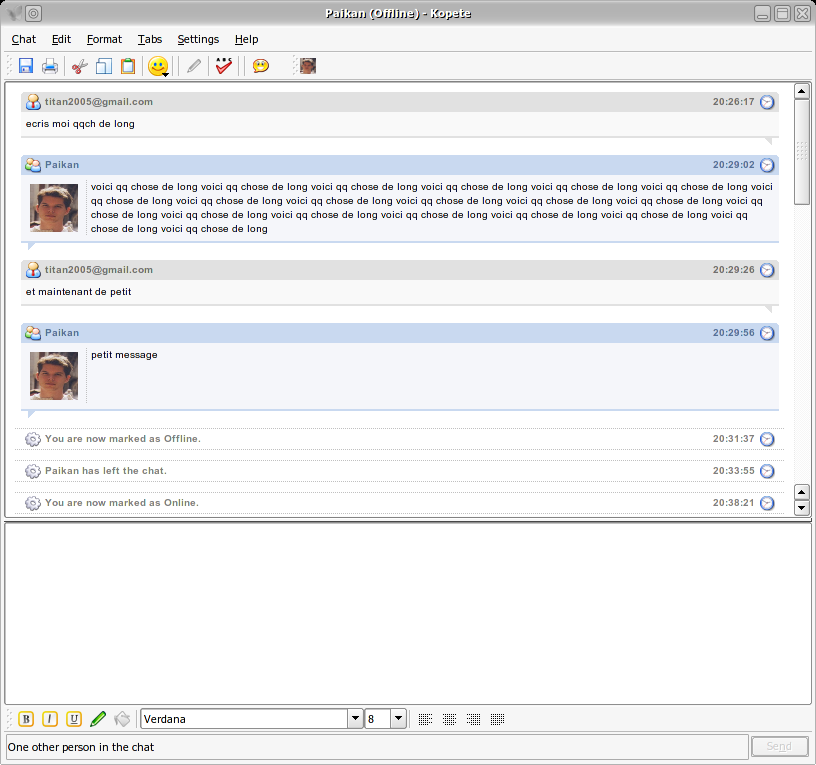Toggle automatic spell check icon
This screenshot has height=765, width=816.
pyautogui.click(x=224, y=66)
